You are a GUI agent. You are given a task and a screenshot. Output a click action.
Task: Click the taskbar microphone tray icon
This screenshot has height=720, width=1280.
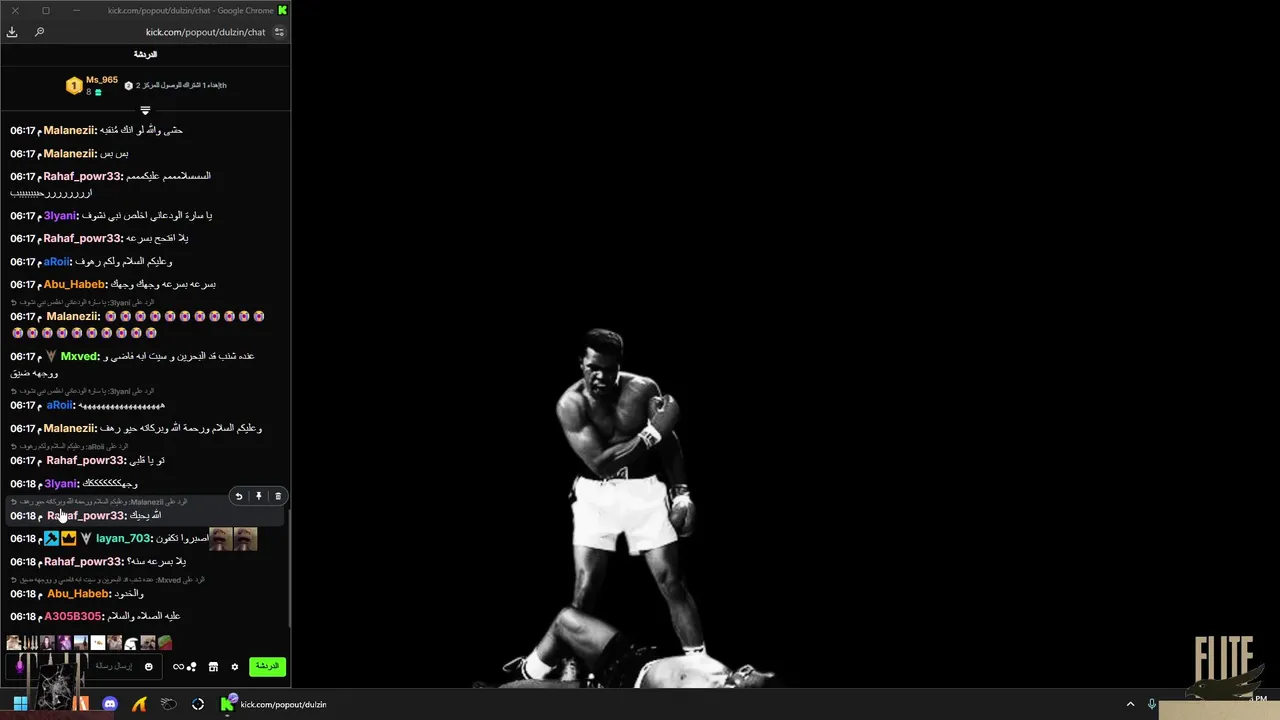tap(1152, 704)
